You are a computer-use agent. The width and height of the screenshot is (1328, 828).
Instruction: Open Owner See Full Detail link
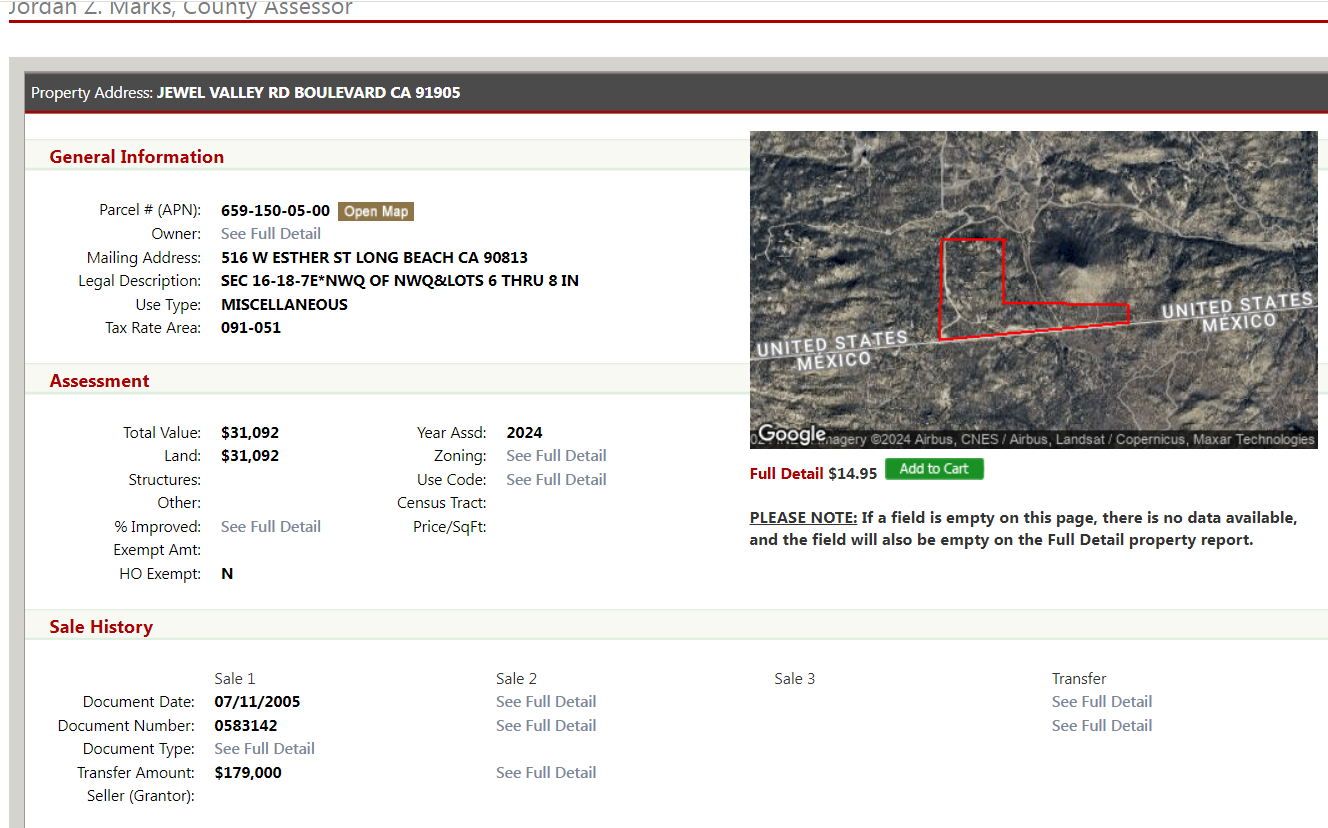pos(271,234)
